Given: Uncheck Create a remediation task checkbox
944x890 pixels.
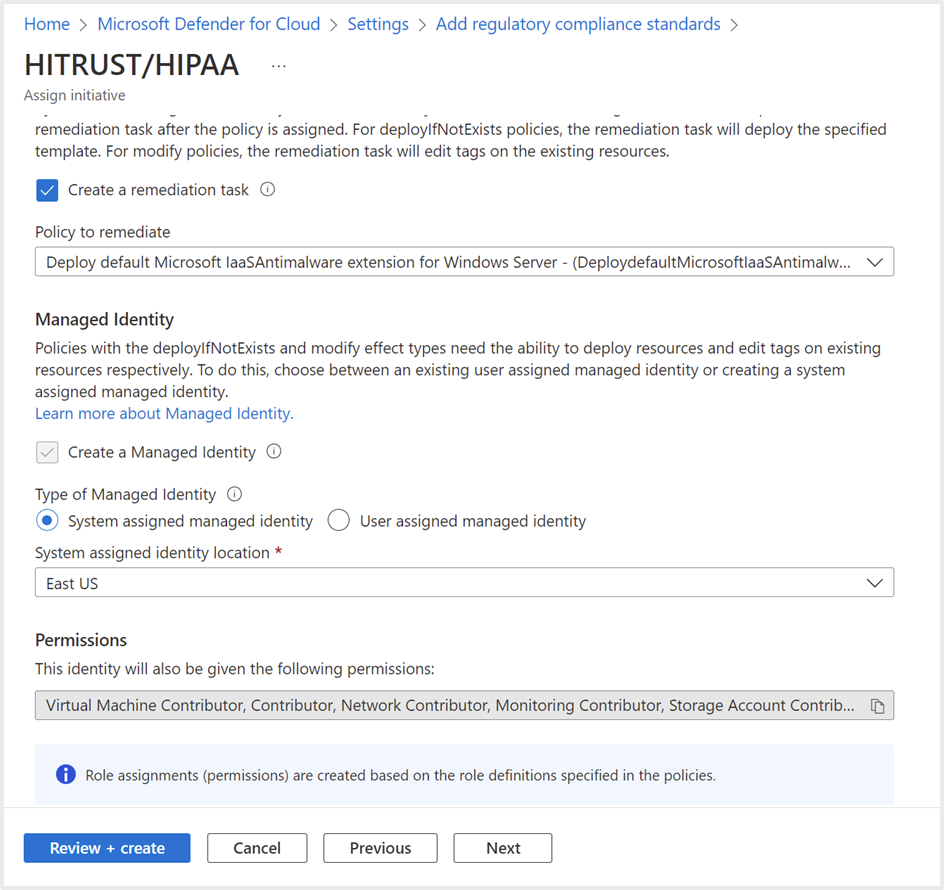Looking at the screenshot, I should (47, 190).
